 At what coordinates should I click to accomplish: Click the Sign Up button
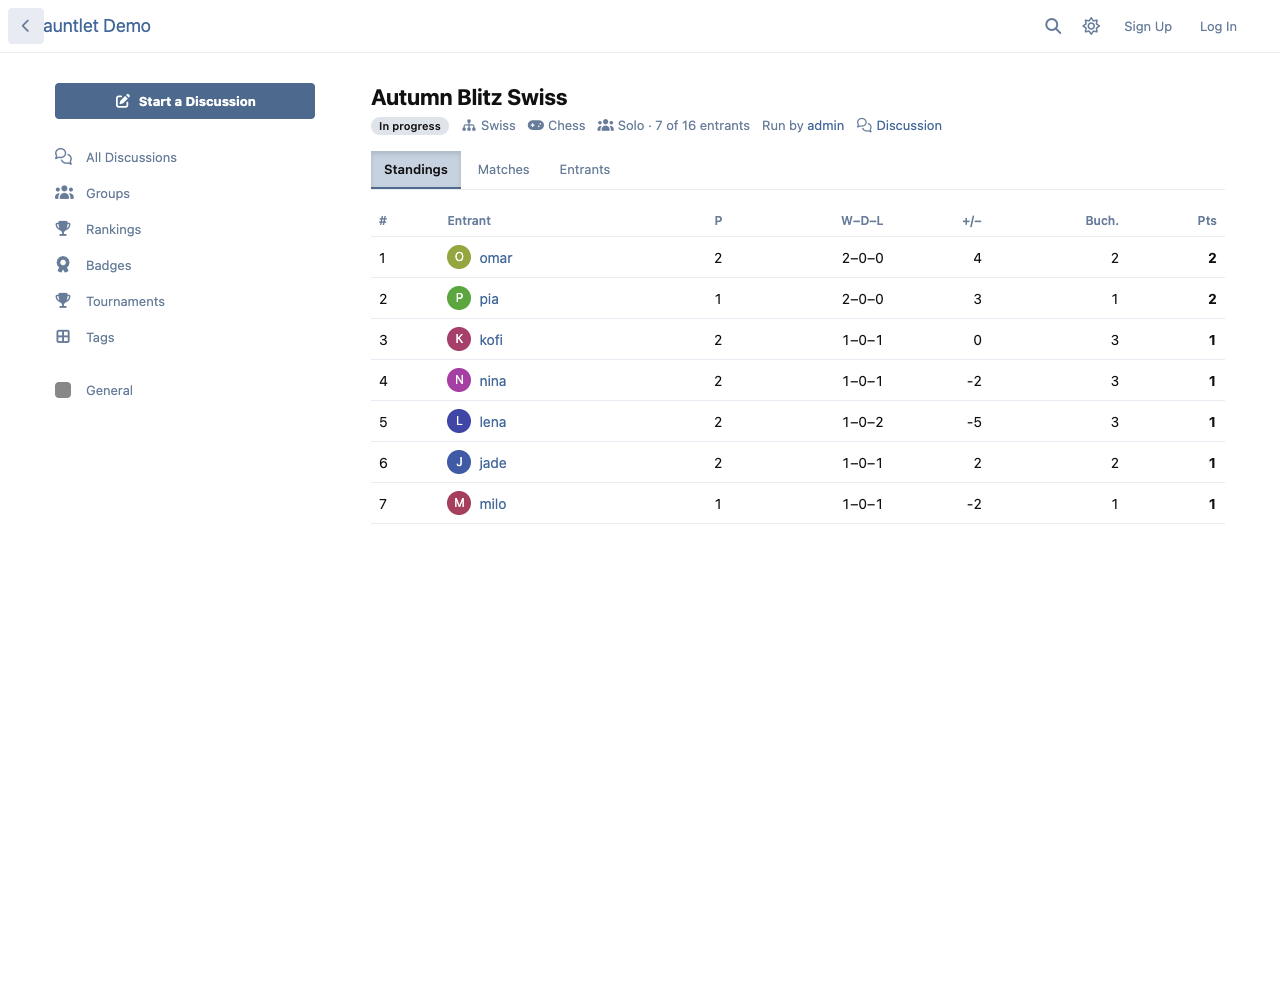coord(1148,26)
